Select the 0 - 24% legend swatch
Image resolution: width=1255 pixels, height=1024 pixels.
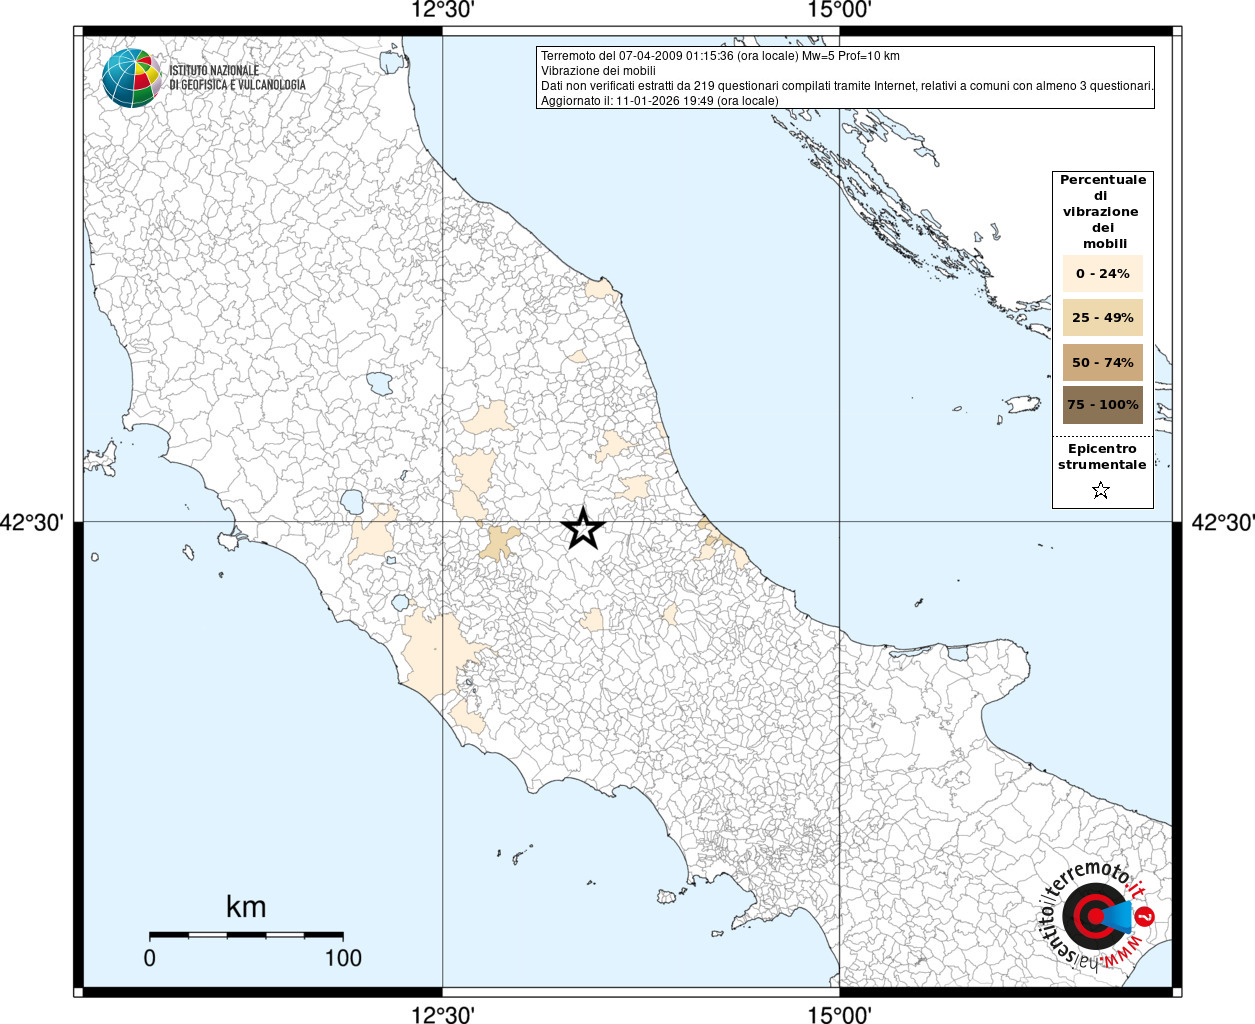pyautogui.click(x=1103, y=273)
